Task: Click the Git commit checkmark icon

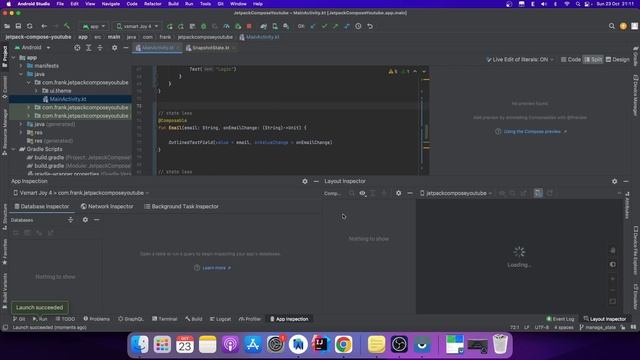Action: (x=324, y=26)
